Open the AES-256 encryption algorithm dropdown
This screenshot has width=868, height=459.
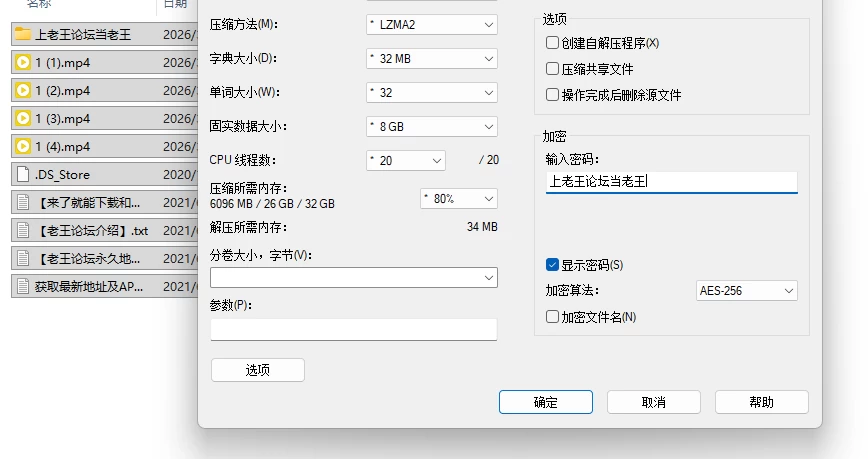tap(746, 291)
